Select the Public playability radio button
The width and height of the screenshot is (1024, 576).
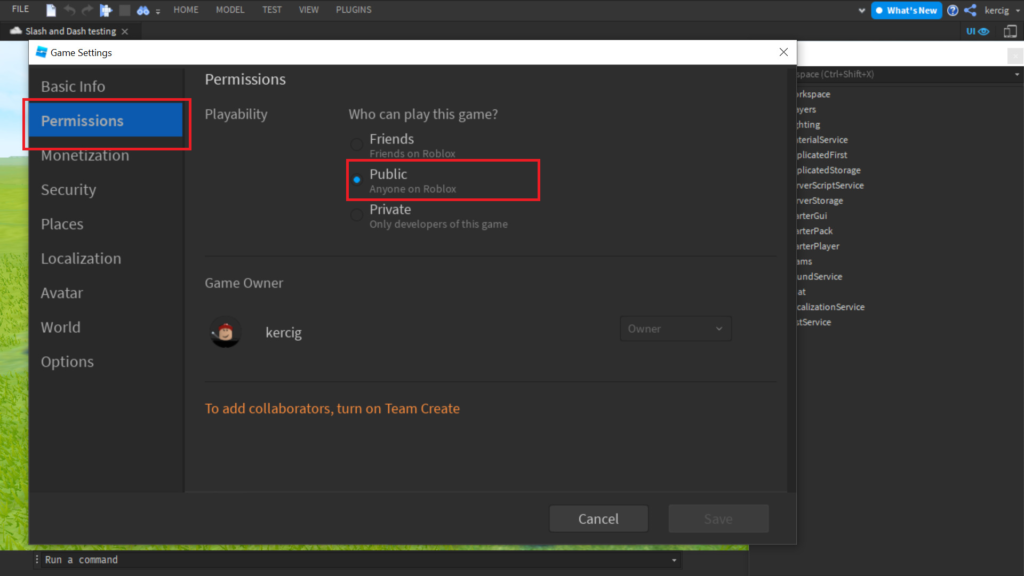pos(357,180)
